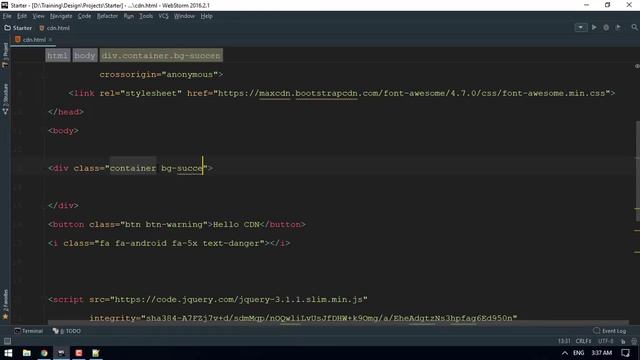Open the Help menu

[x=207, y=16]
